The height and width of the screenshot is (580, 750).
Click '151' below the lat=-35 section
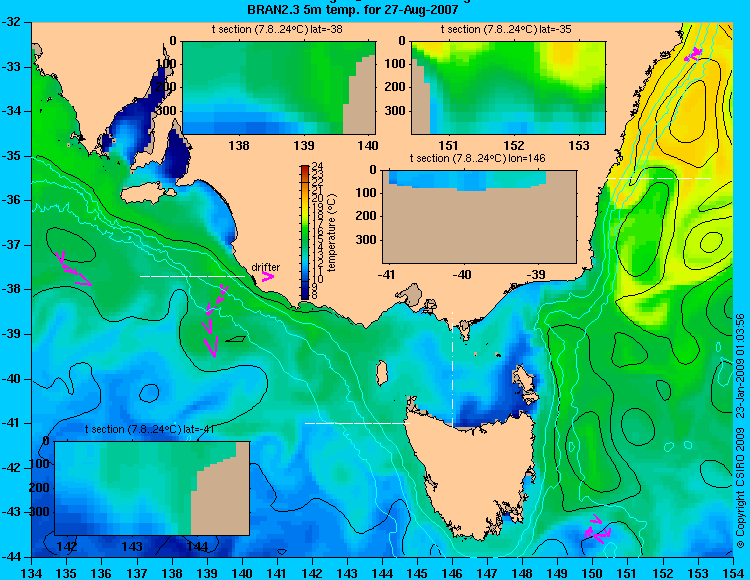pyautogui.click(x=449, y=145)
